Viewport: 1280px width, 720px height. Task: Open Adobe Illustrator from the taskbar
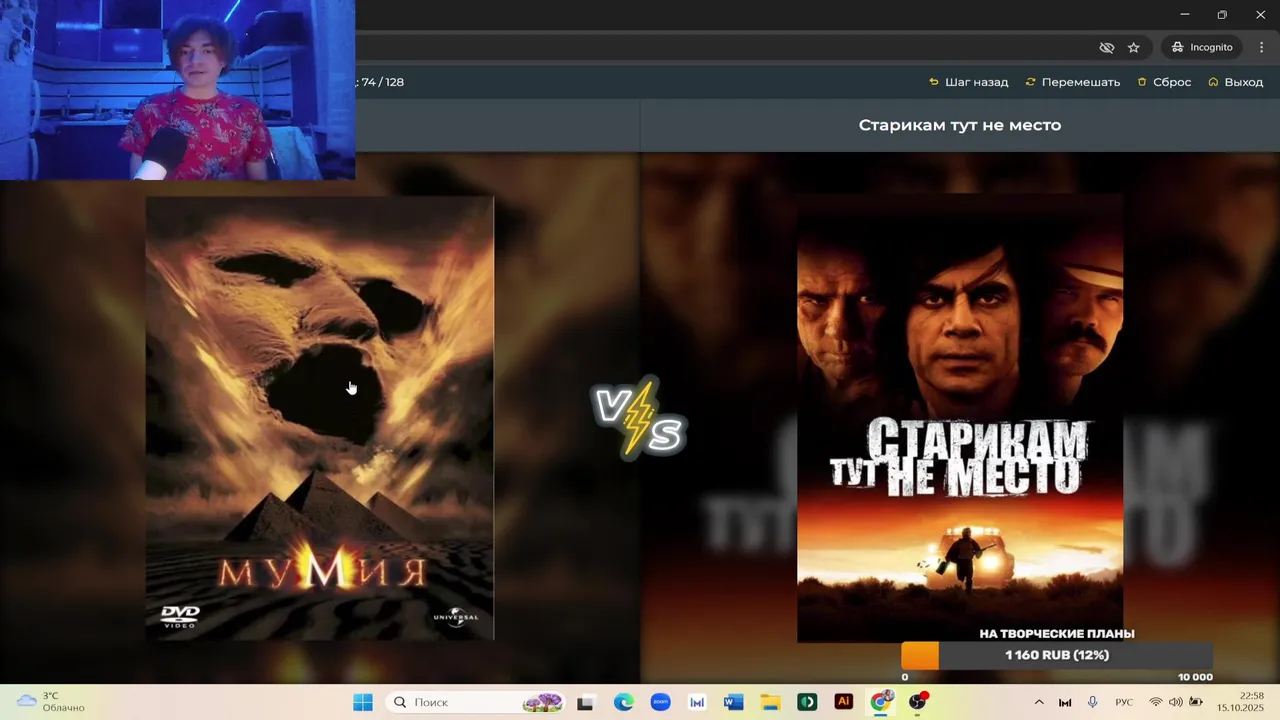click(843, 702)
